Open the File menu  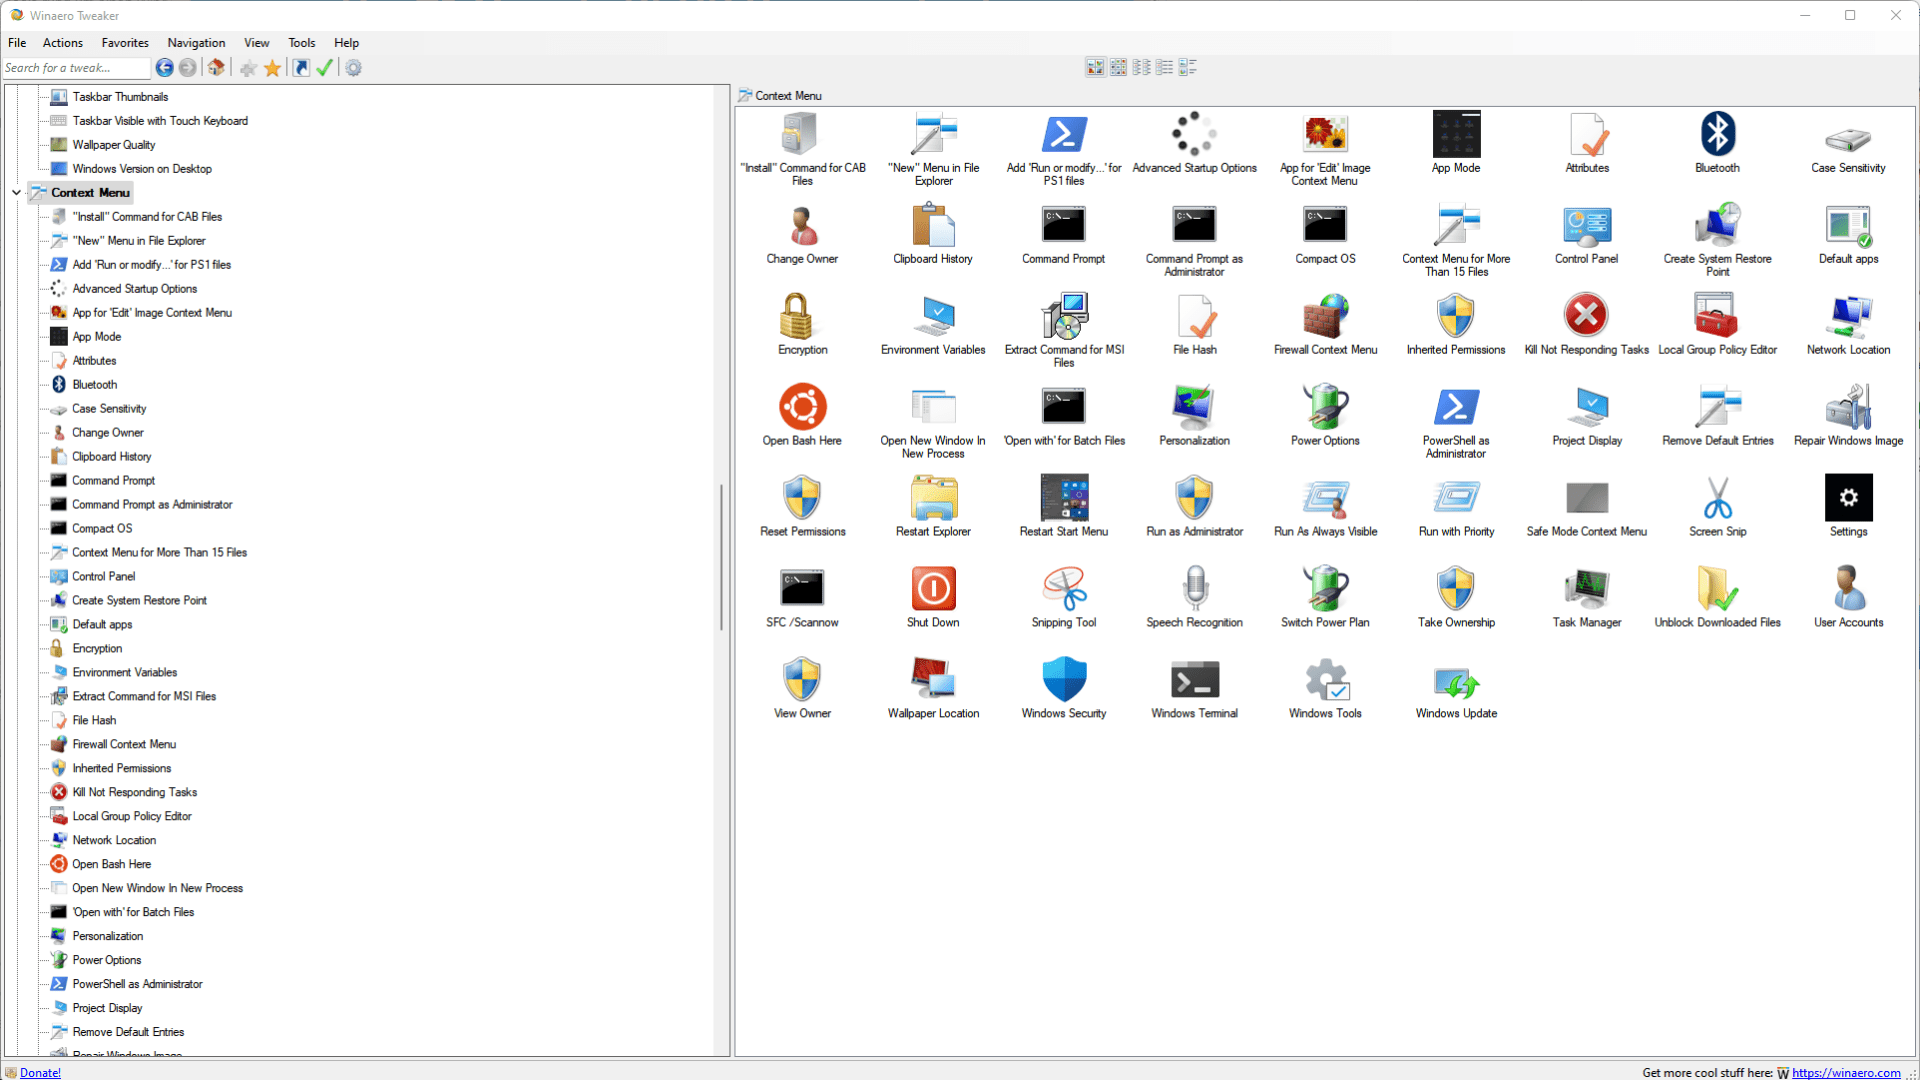point(17,43)
